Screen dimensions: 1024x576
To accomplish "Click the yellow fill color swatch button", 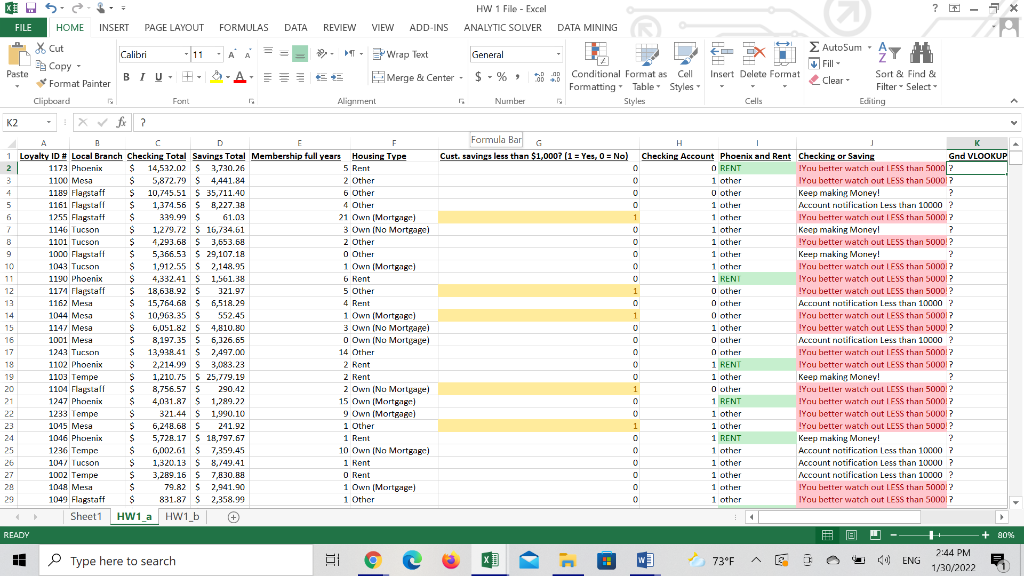I will [216, 77].
